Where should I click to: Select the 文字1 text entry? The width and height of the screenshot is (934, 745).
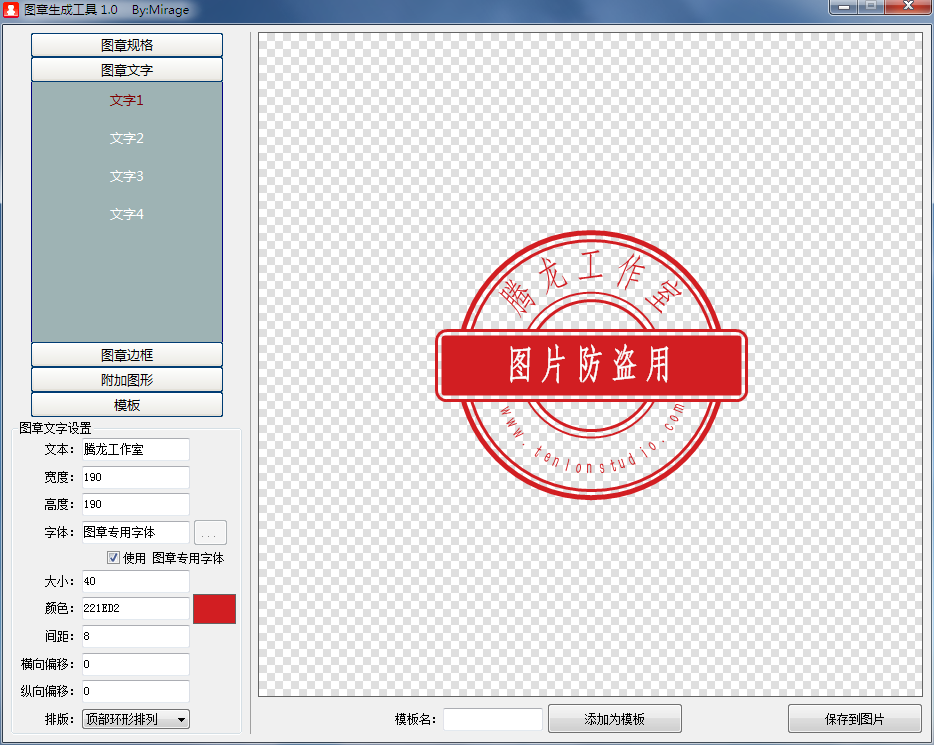126,100
